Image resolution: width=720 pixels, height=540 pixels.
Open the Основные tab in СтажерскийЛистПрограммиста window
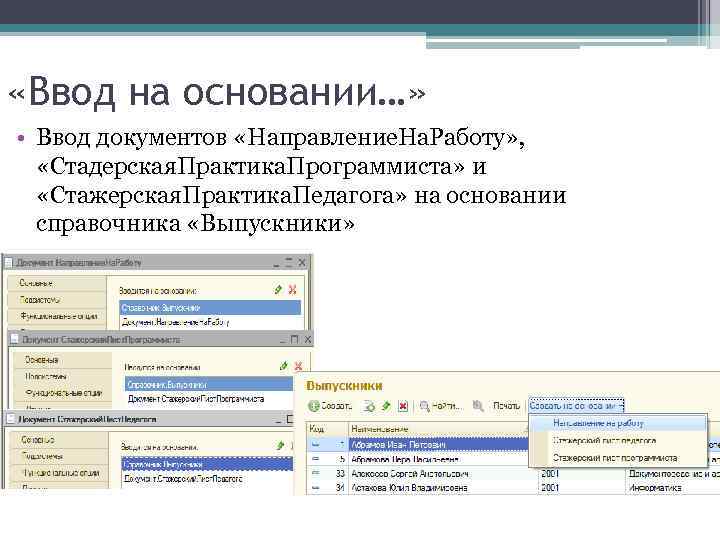click(x=62, y=360)
